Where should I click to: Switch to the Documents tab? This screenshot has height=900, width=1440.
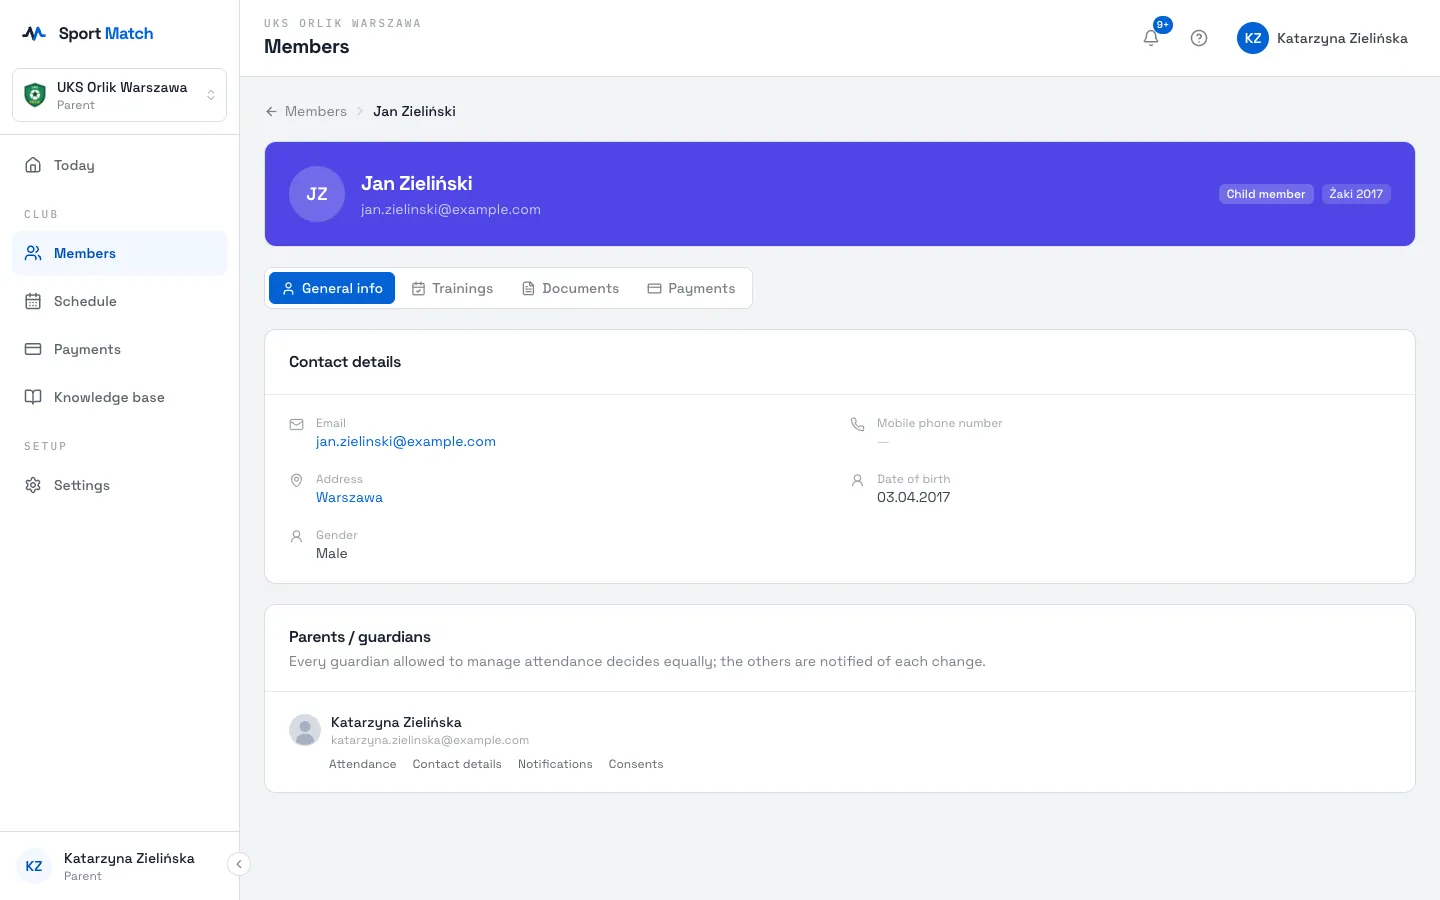[570, 288]
